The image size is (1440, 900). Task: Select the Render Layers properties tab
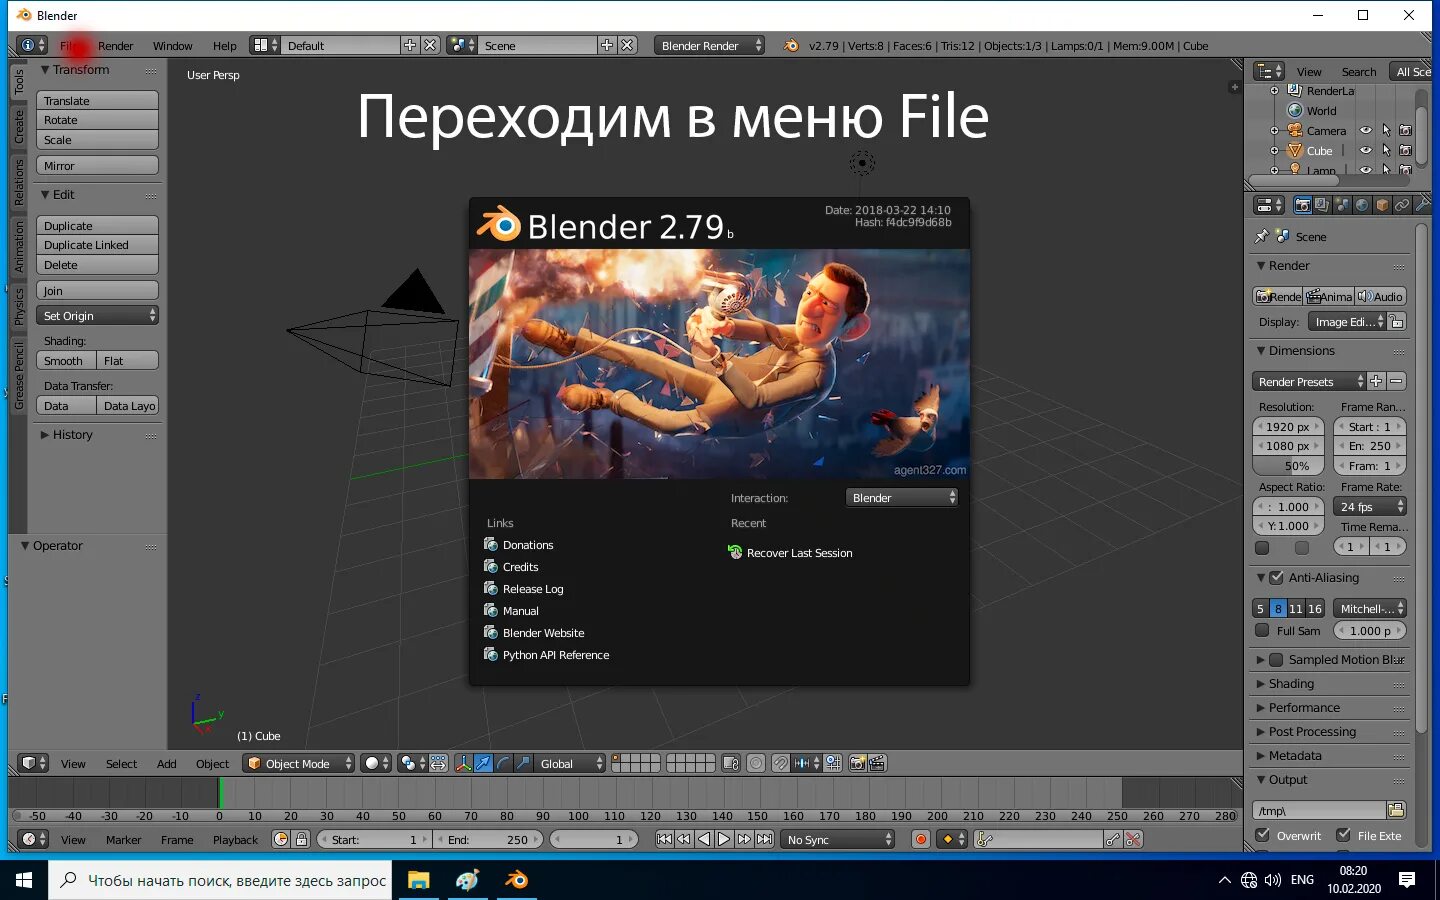(1322, 205)
